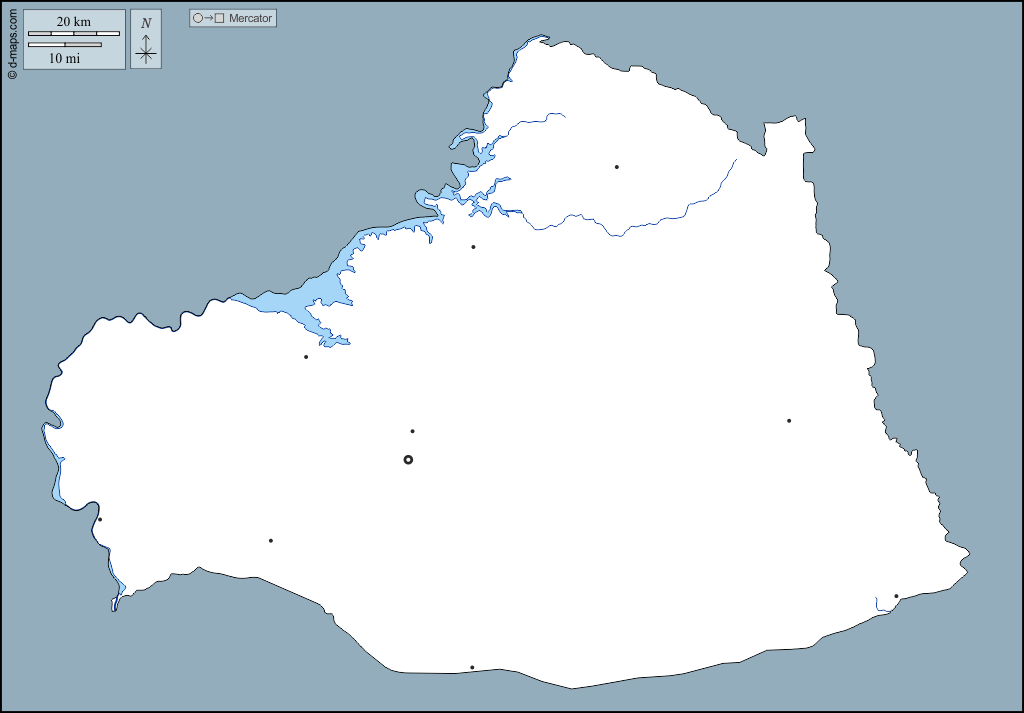Select the Mercator projection label
Viewport: 1024px width, 713px height.
tap(250, 18)
